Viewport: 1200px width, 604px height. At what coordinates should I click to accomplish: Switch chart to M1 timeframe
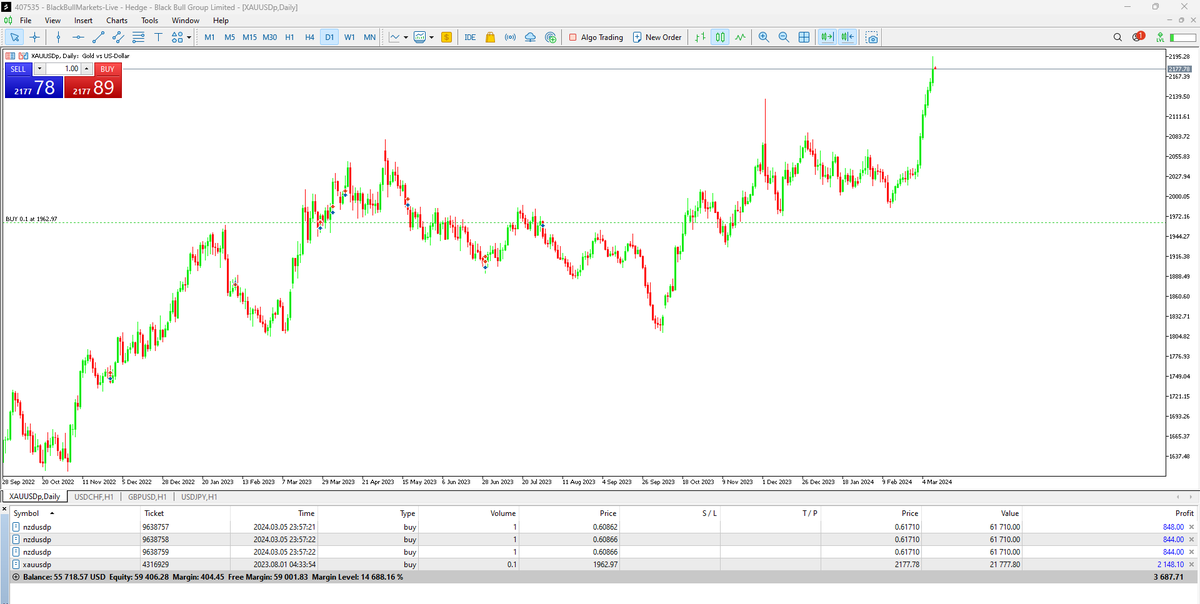(209, 37)
